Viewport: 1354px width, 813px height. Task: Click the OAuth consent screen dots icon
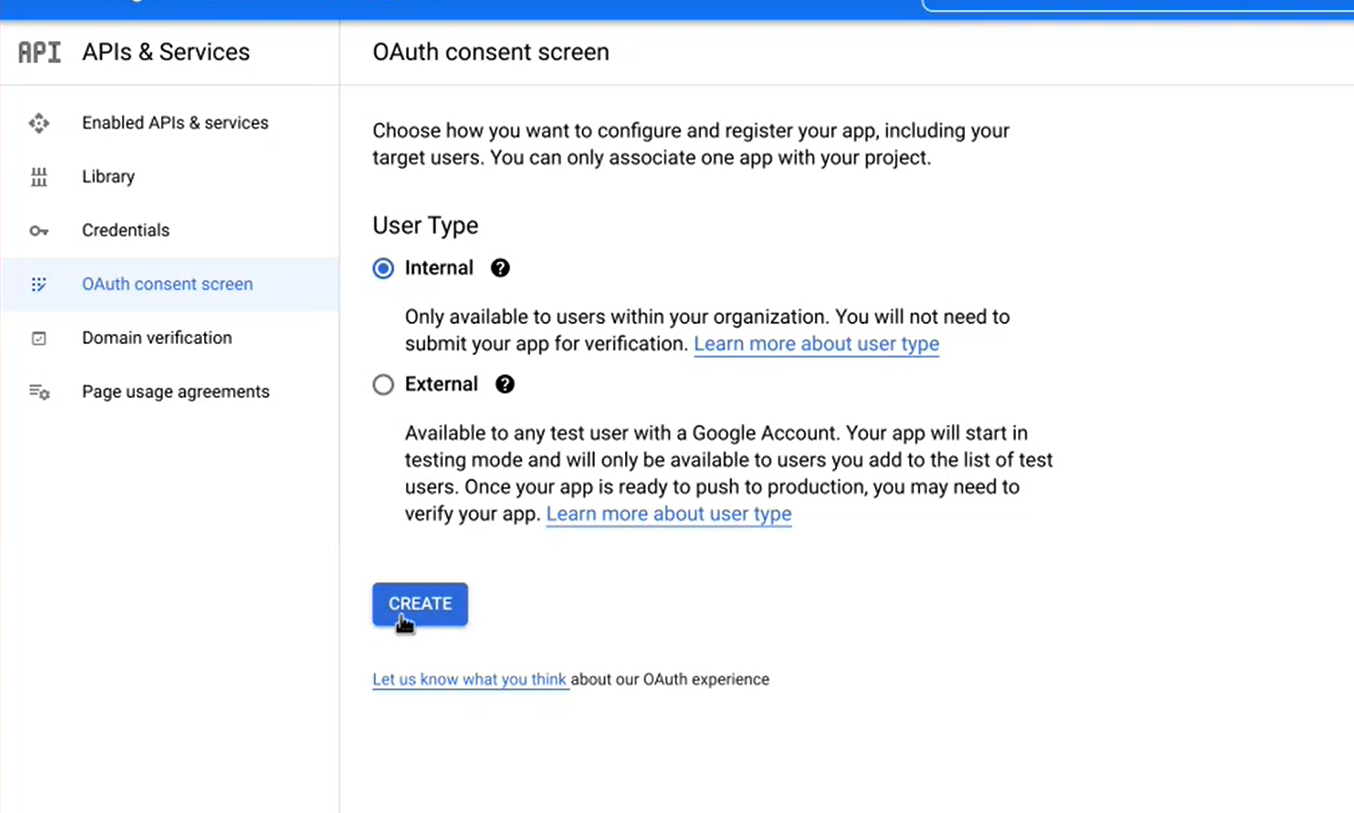click(x=39, y=285)
